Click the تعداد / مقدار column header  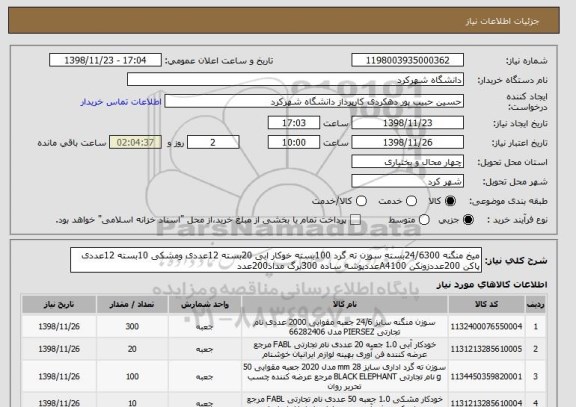click(132, 305)
